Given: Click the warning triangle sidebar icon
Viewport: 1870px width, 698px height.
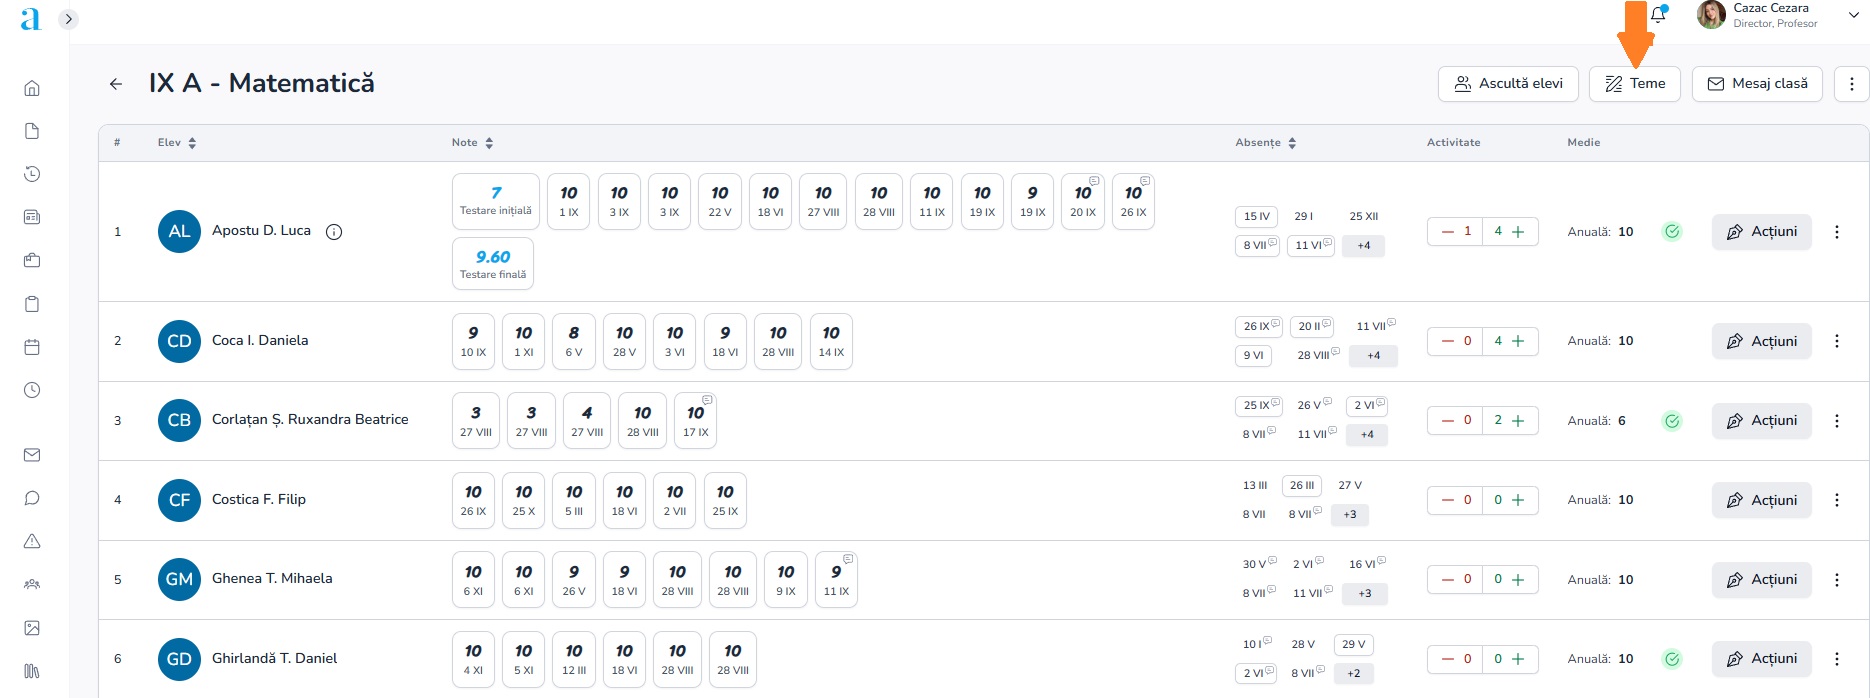Looking at the screenshot, I should coord(32,541).
